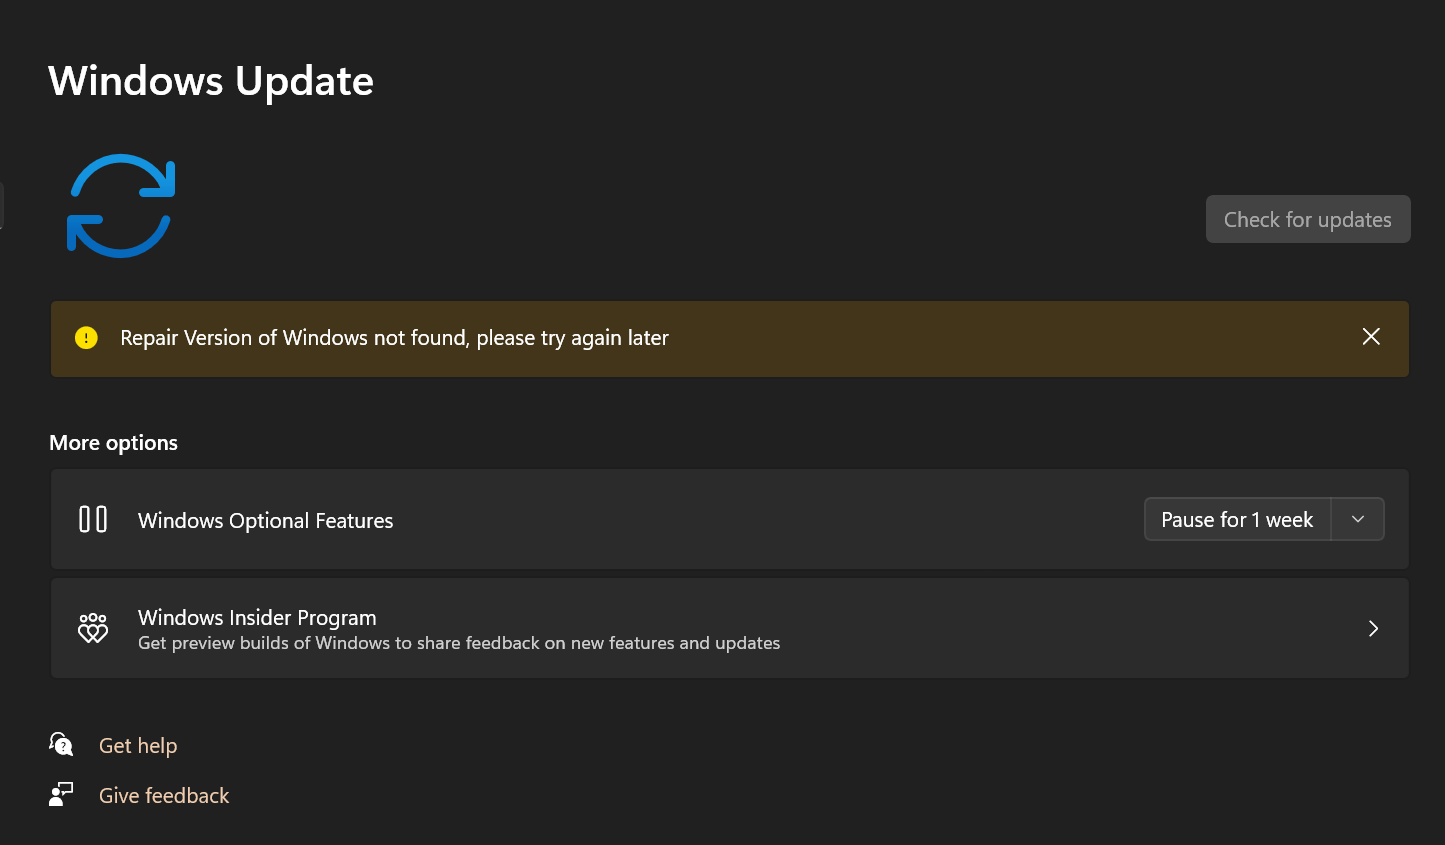Click the blue sync arrows update icon
Screen dimensions: 1445x845
click(121, 206)
